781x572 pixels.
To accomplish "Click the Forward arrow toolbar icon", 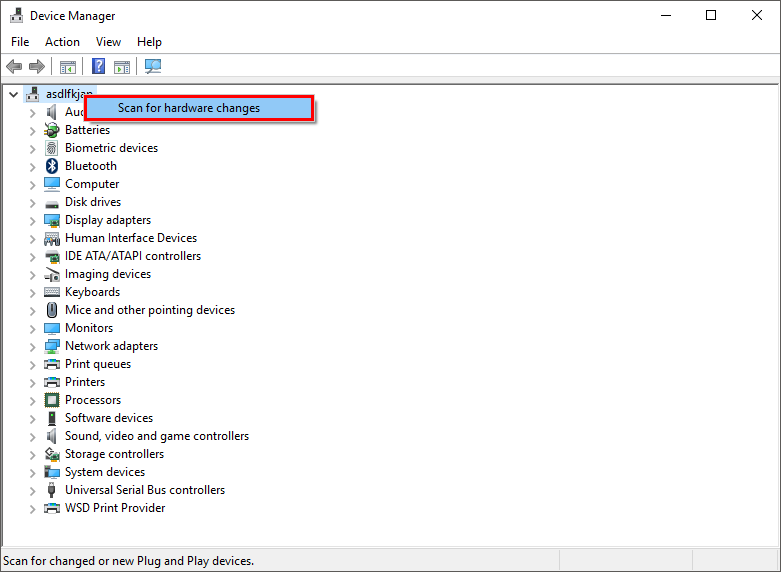I will [37, 66].
